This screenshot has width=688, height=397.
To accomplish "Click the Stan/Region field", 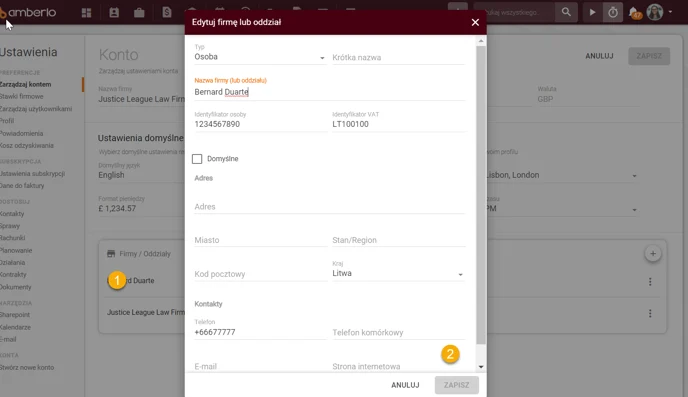I will 398,240.
